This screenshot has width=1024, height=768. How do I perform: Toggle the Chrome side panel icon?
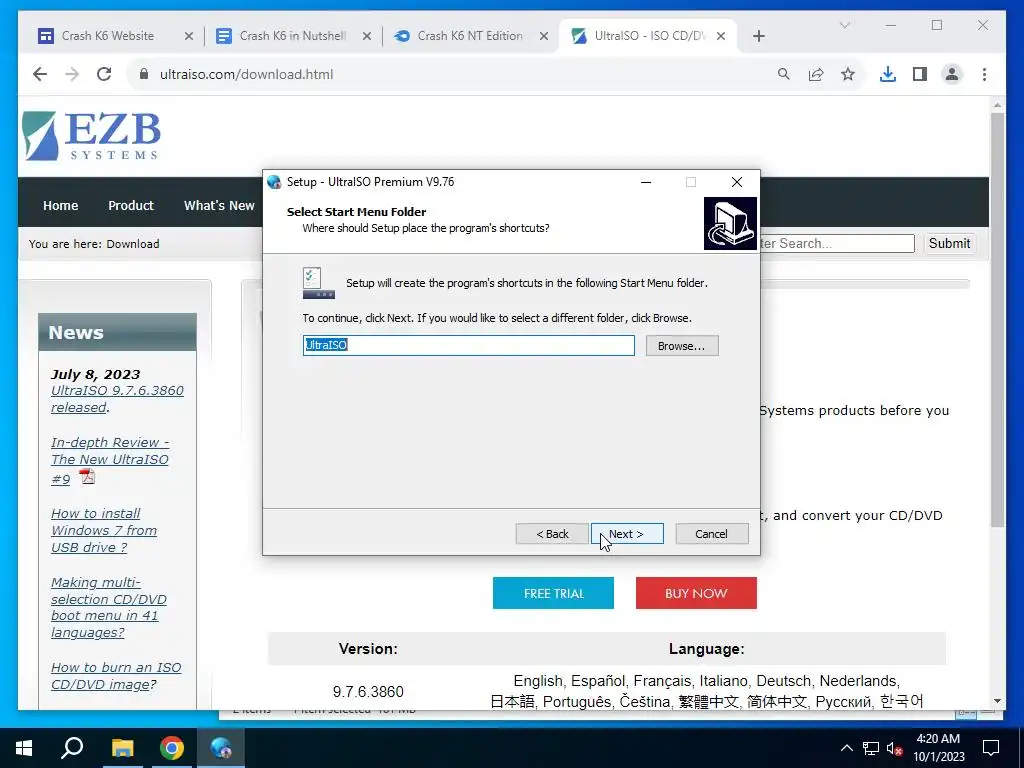[920, 74]
